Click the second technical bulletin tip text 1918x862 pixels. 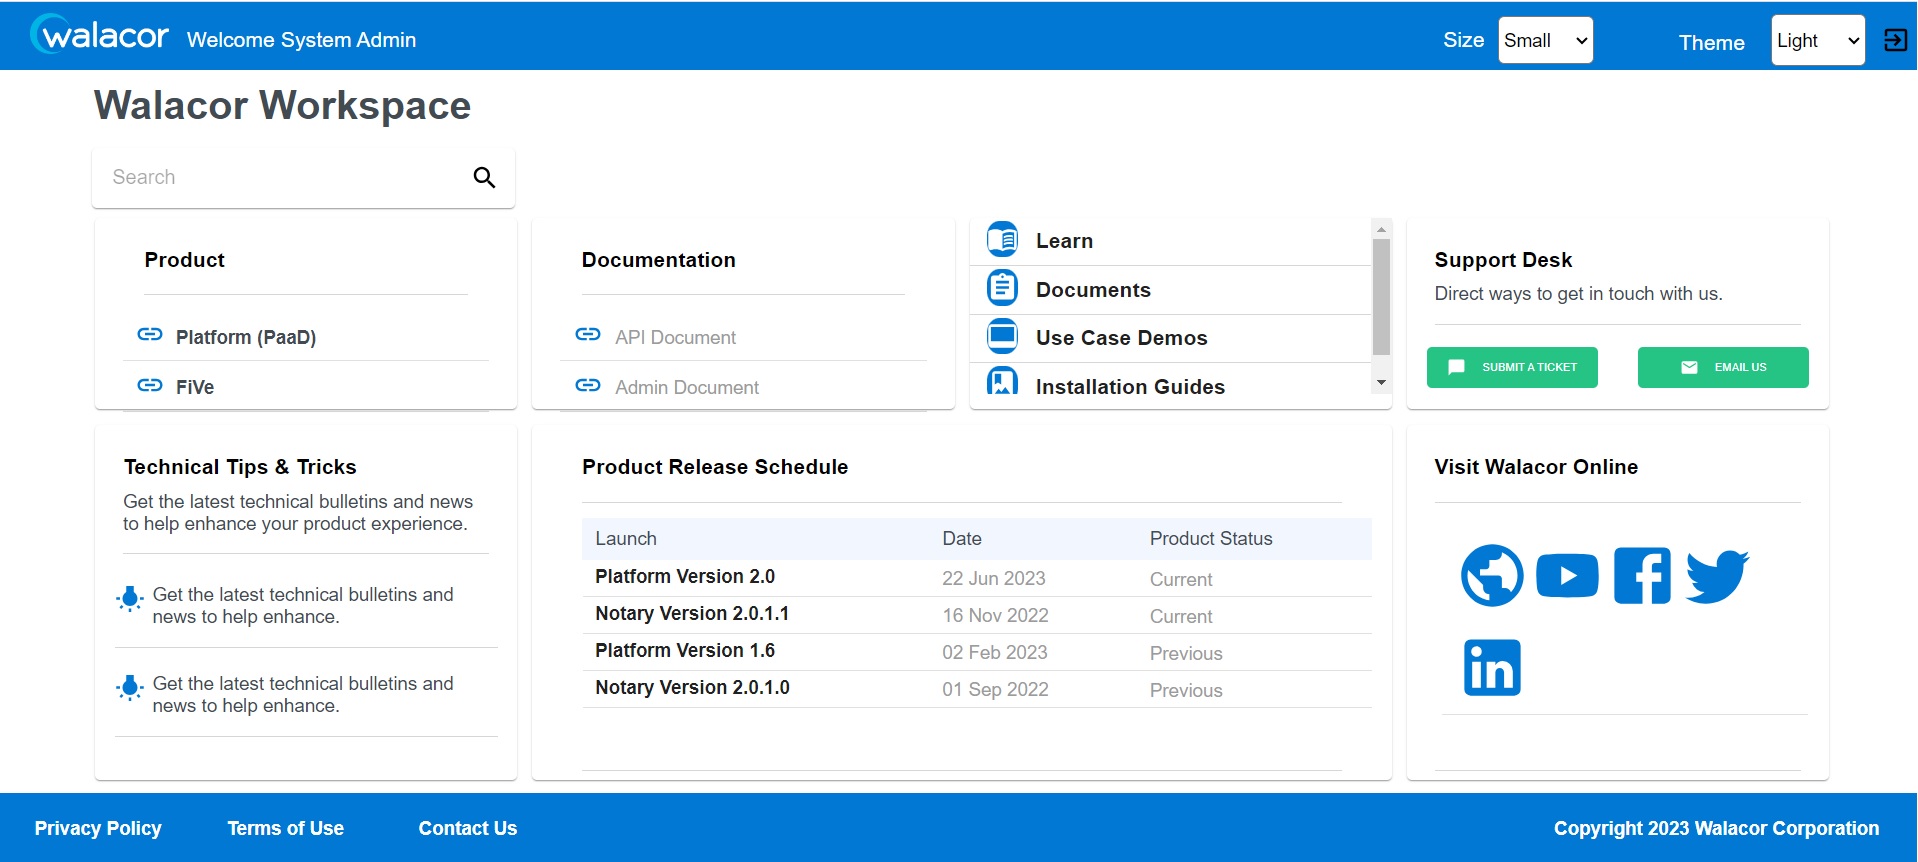303,694
